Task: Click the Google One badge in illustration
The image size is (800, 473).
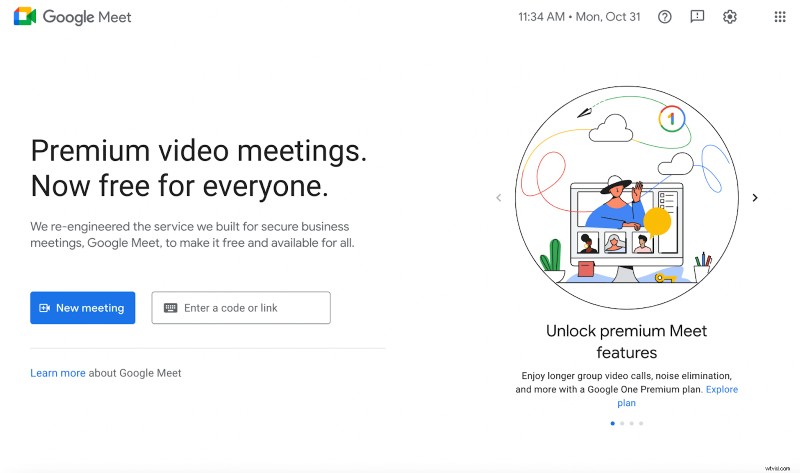Action: tap(671, 119)
